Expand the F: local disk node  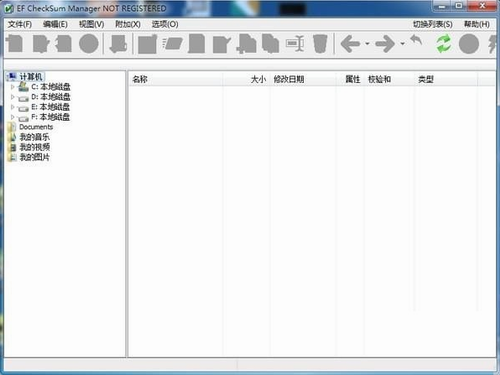(12, 117)
